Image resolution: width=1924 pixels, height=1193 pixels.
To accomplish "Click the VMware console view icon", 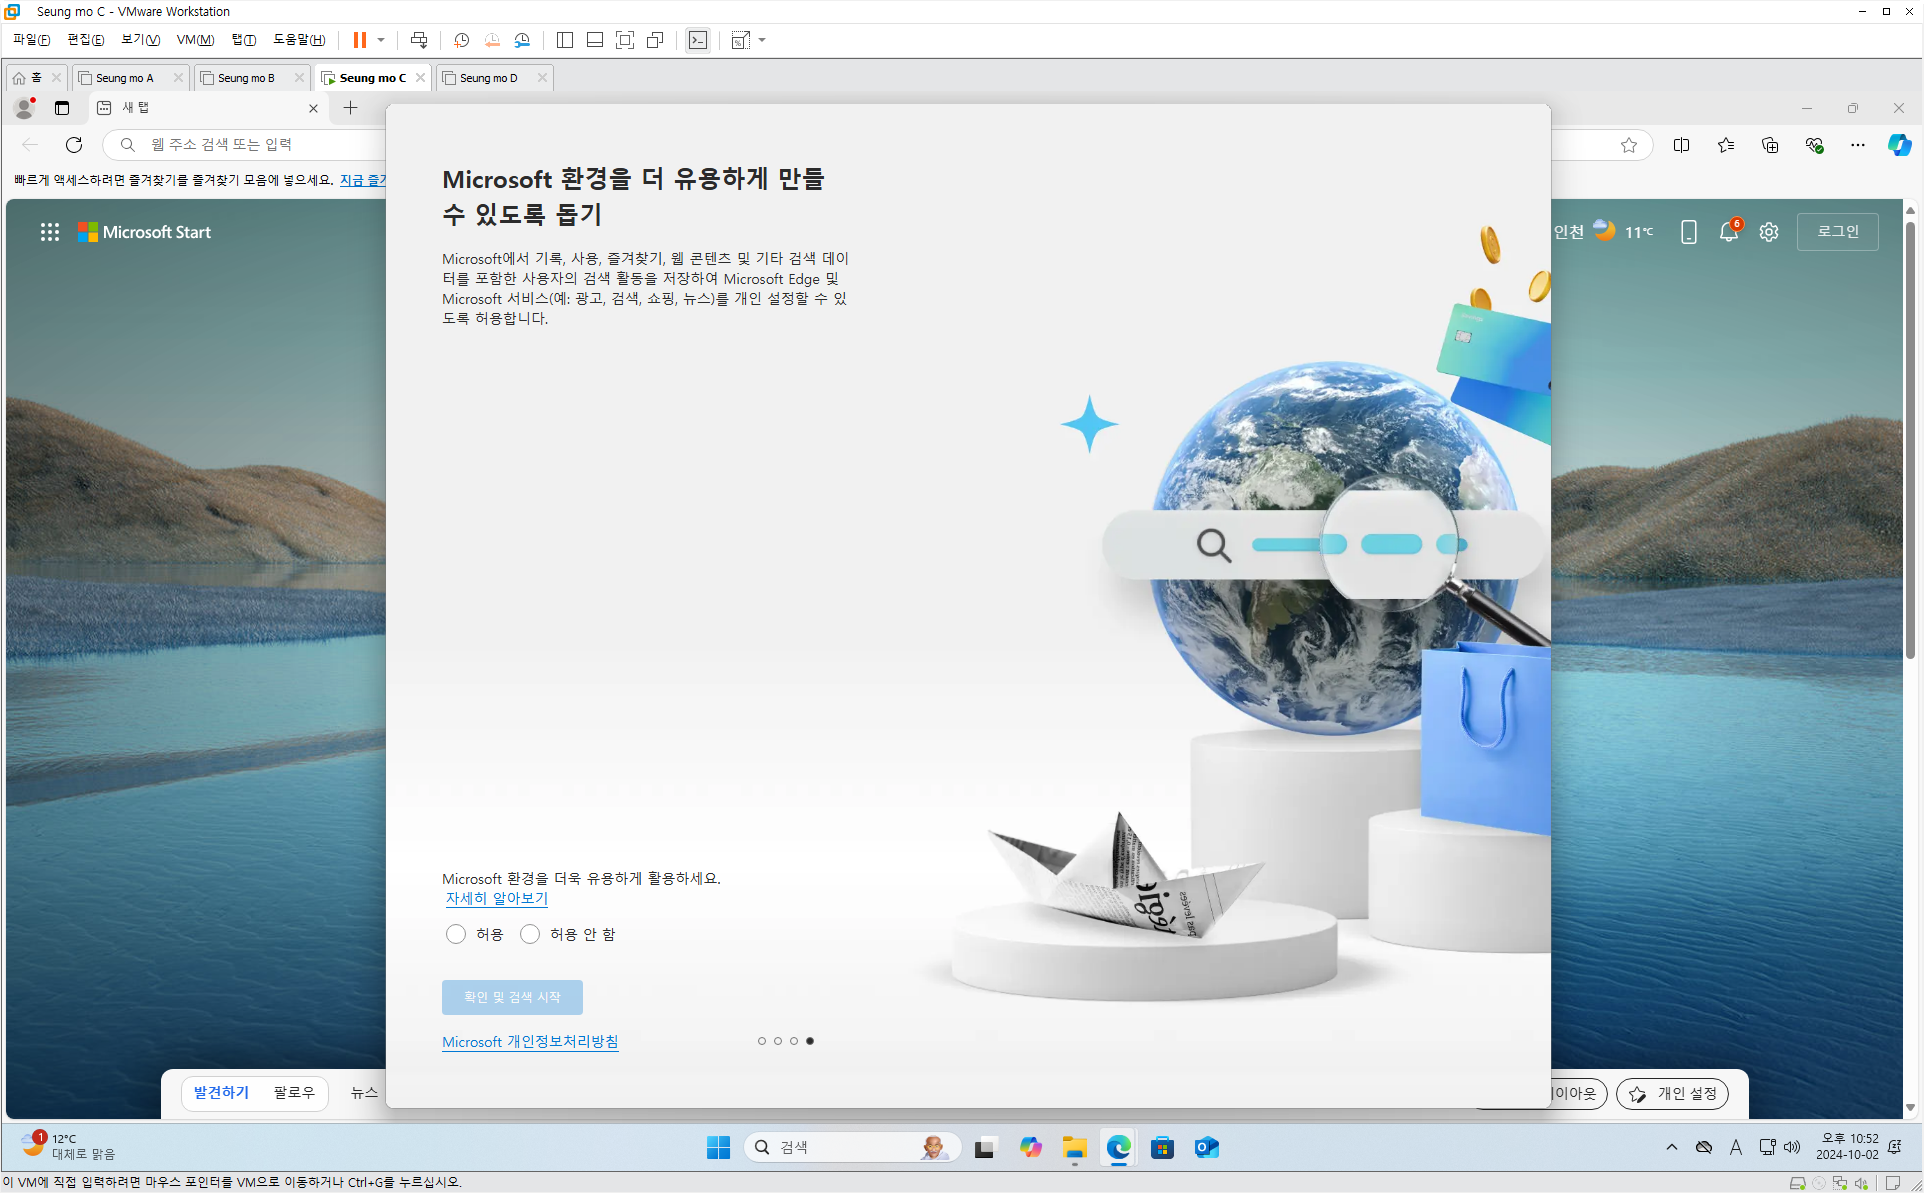I will pos(698,40).
